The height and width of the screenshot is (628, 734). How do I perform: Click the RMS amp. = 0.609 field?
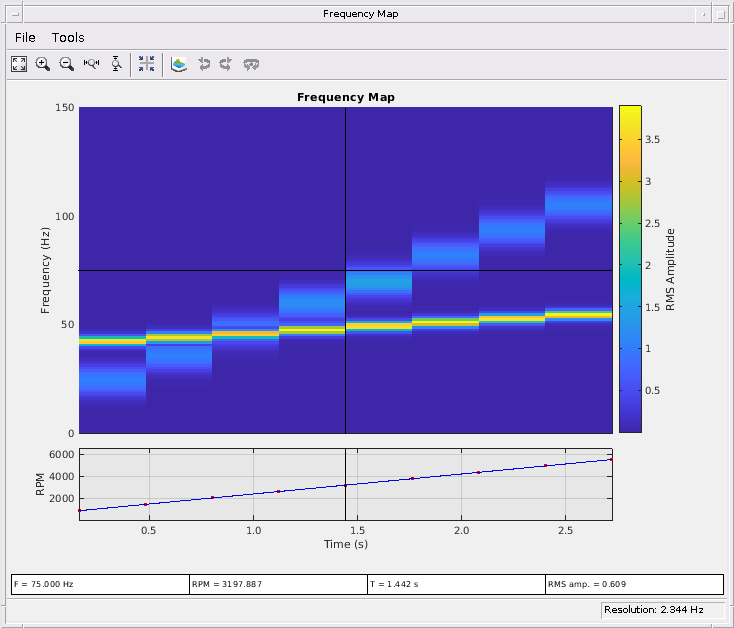click(x=633, y=584)
